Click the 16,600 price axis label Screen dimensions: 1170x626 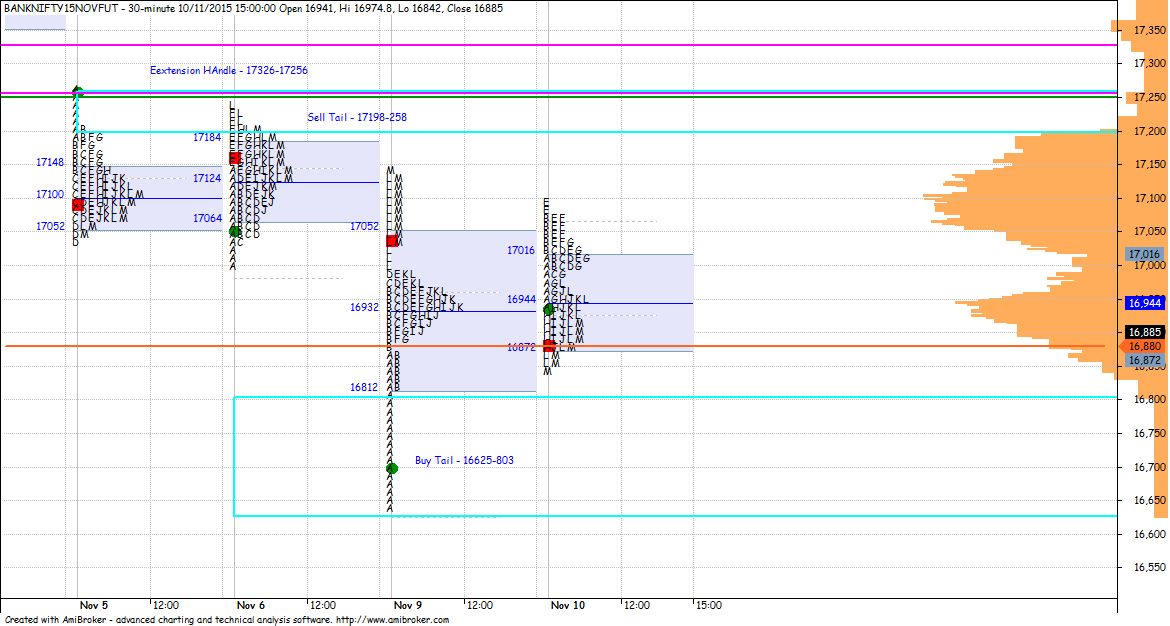coord(1150,533)
